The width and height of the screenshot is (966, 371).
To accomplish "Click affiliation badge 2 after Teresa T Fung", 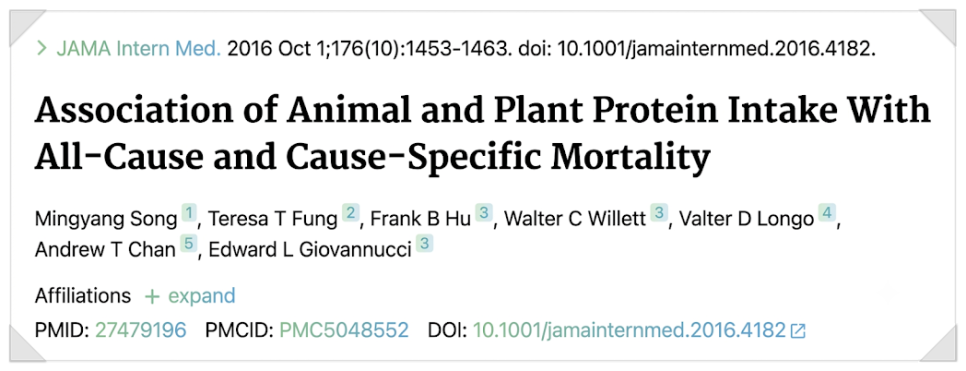I will click(x=350, y=214).
